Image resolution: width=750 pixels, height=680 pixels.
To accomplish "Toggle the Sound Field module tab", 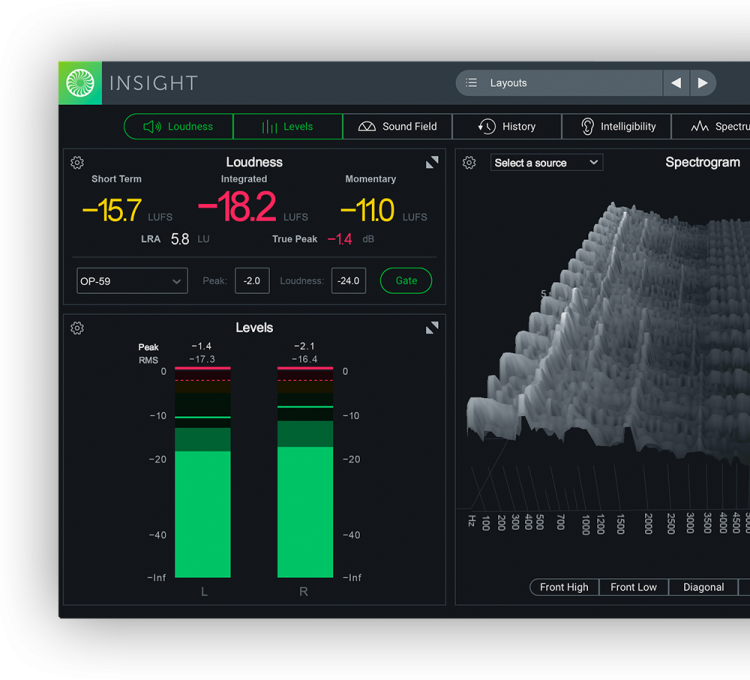I will click(397, 127).
